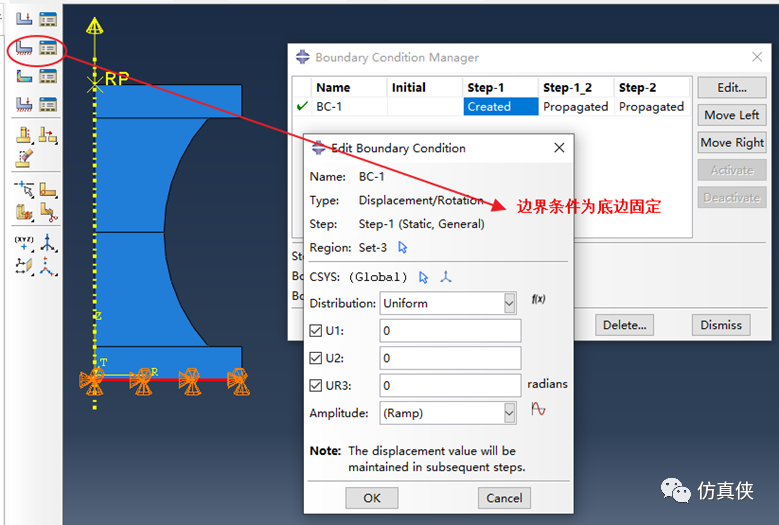Open the Distribution dropdown set to Uniform
The width and height of the screenshot is (779, 525).
click(x=448, y=303)
